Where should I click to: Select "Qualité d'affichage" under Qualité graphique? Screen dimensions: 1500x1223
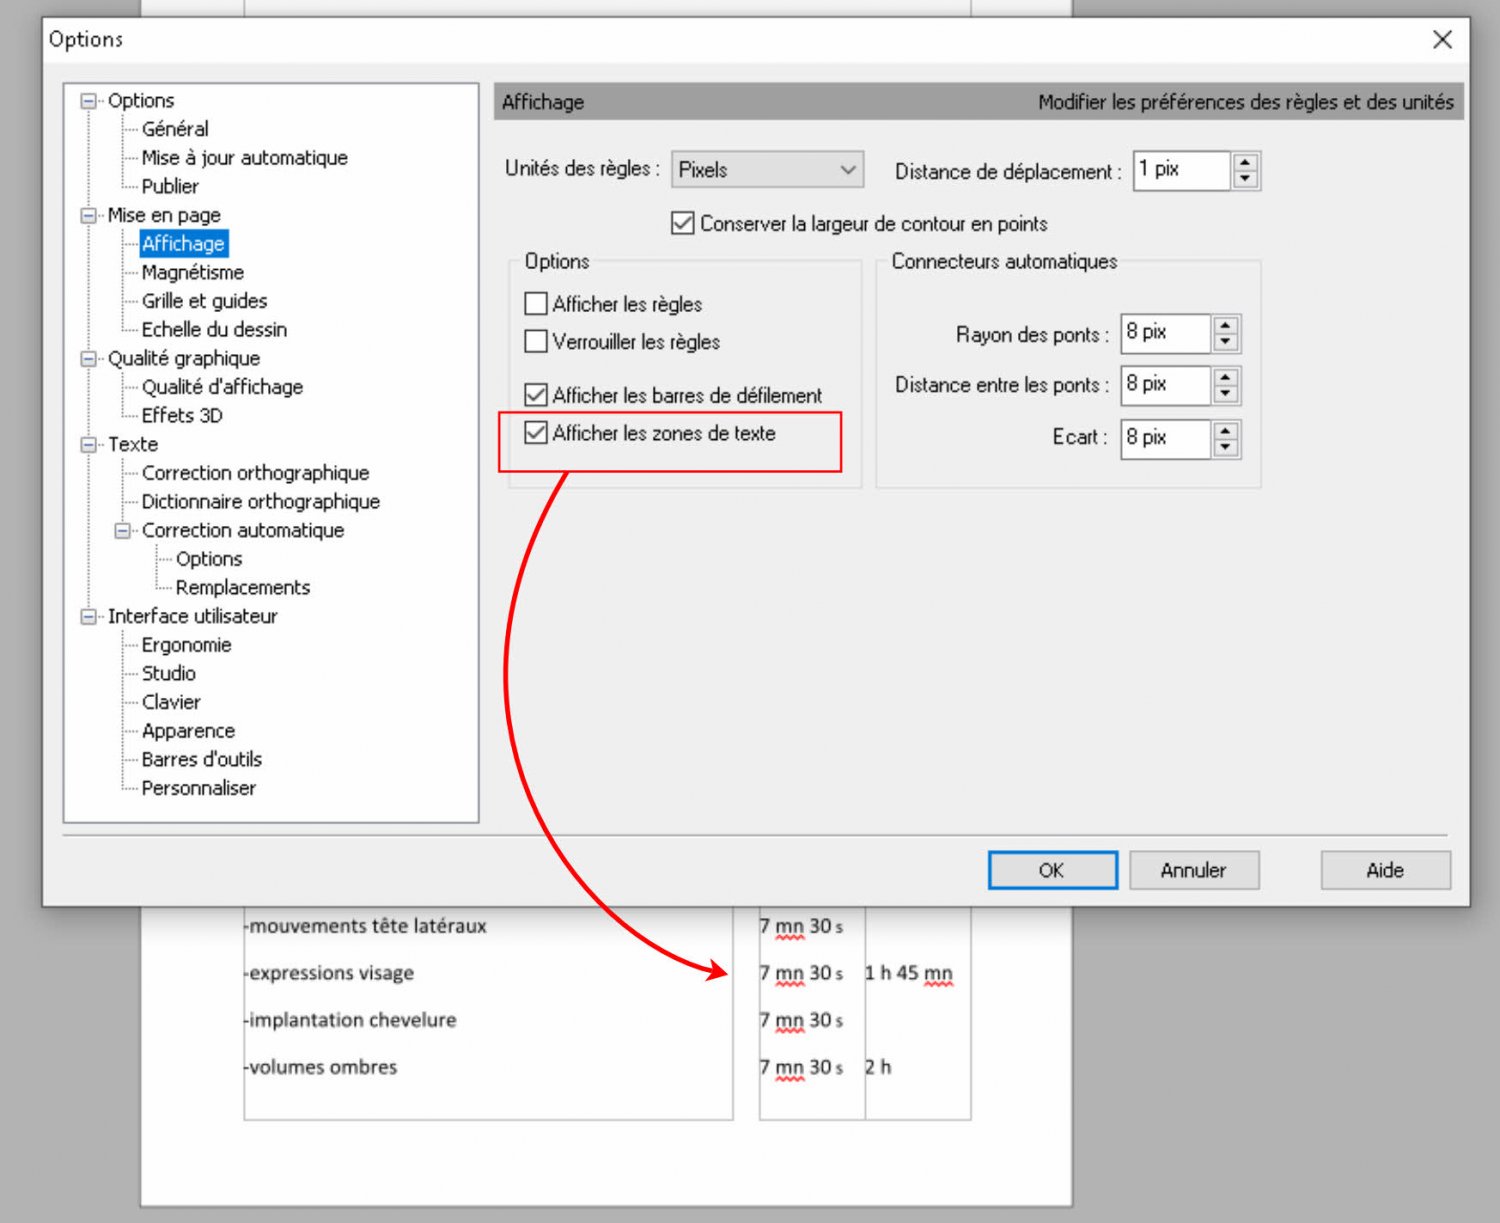tap(224, 386)
